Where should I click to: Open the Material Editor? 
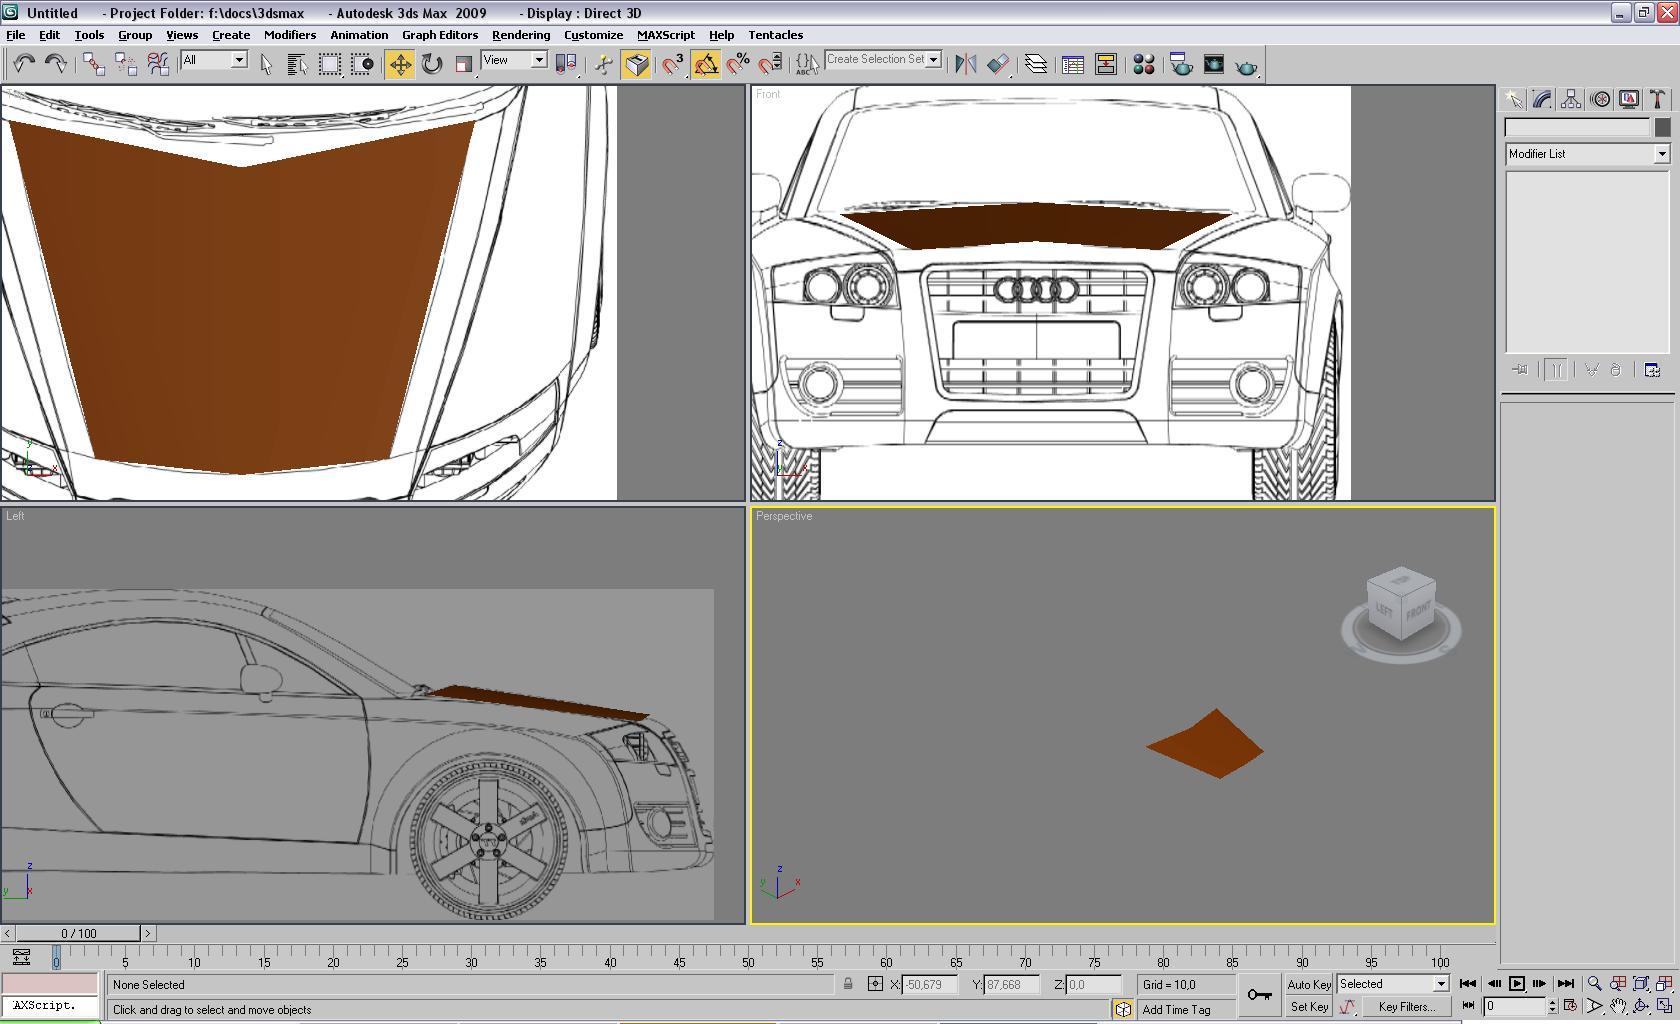pyautogui.click(x=1144, y=64)
